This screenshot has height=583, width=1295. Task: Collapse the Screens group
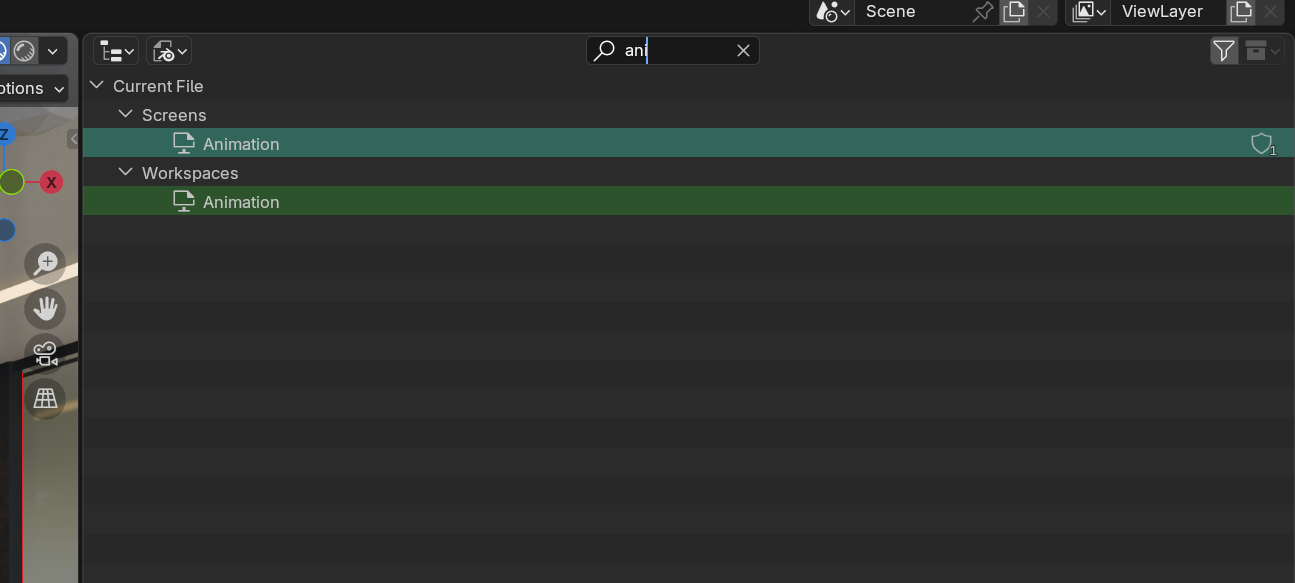(x=125, y=115)
